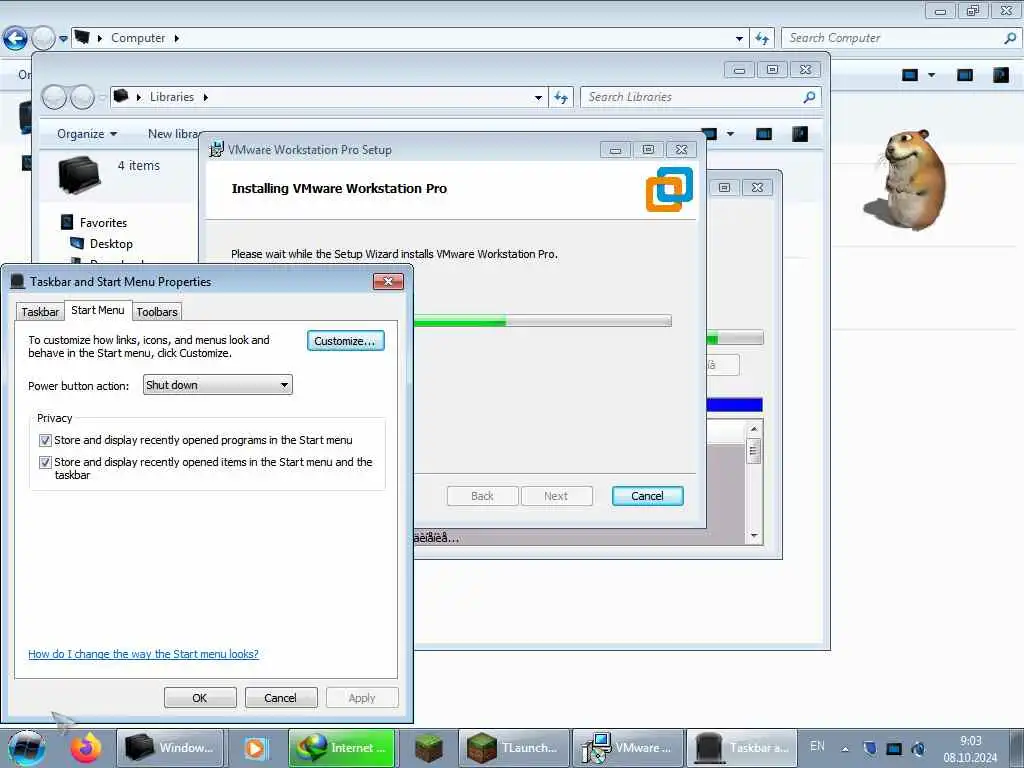
Task: Click the walking hamster desktop pet
Action: 906,178
